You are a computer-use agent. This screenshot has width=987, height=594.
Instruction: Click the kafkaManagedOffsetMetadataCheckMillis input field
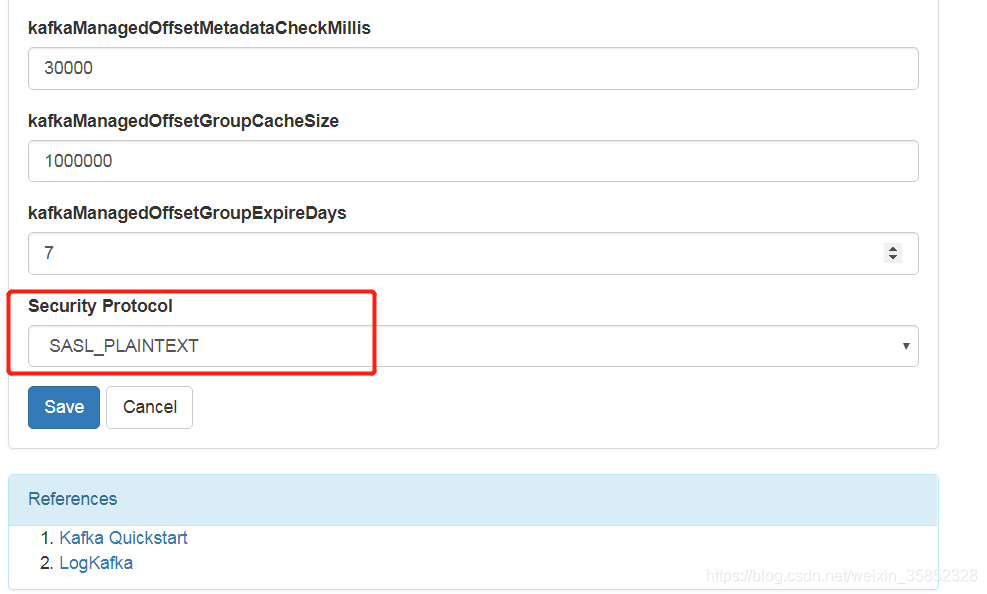473,68
